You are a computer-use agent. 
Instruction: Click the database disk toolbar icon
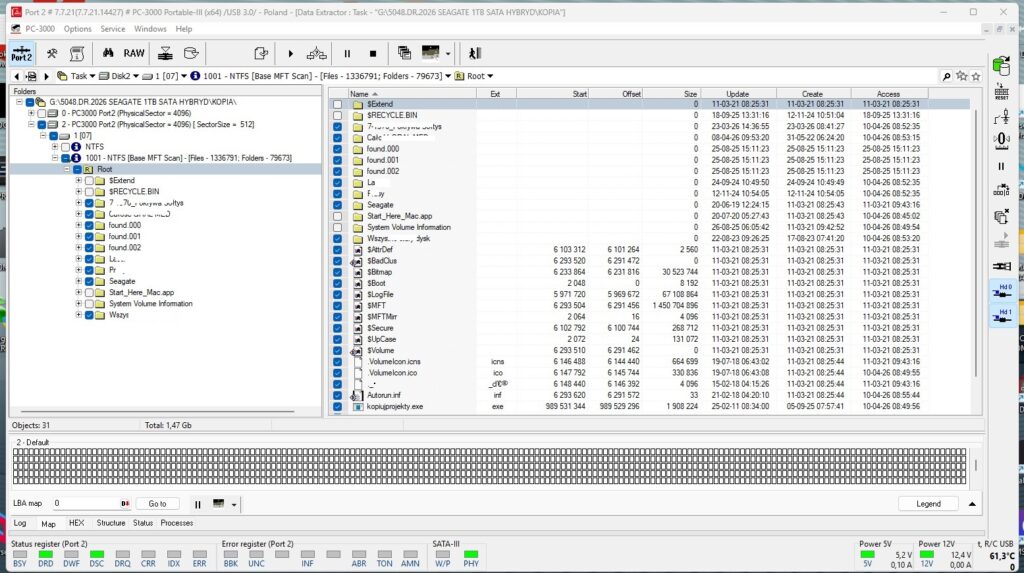pyautogui.click(x=191, y=53)
